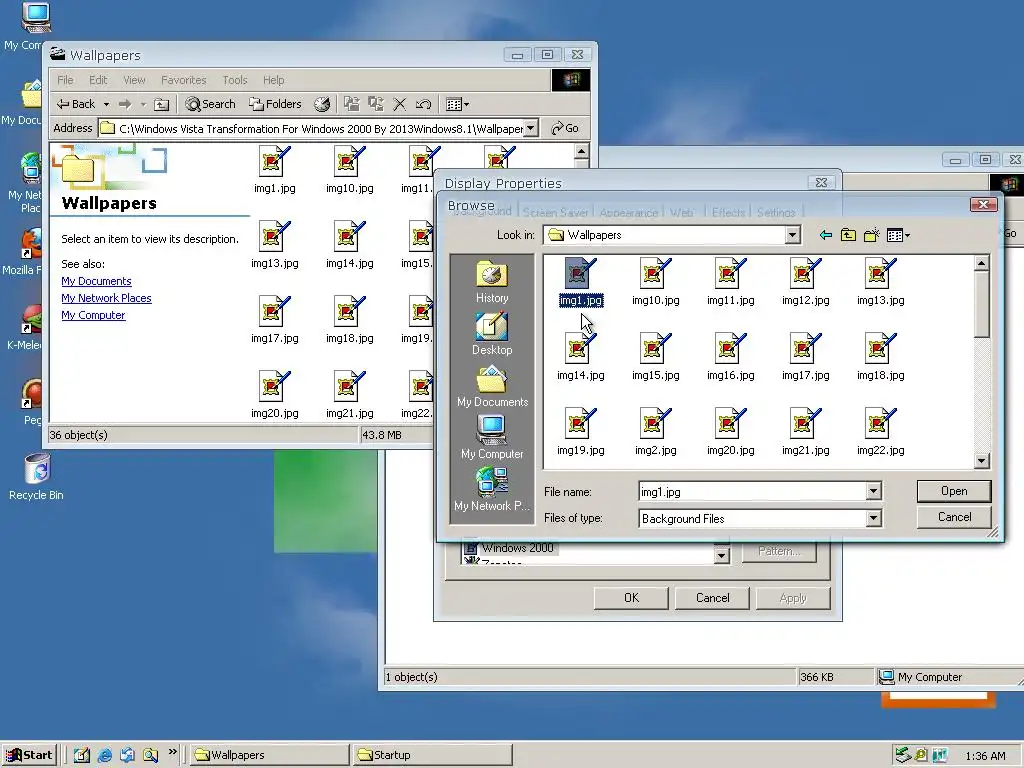Open My Network Places in Browse places bar
The height and width of the screenshot is (768, 1024).
coord(492,490)
